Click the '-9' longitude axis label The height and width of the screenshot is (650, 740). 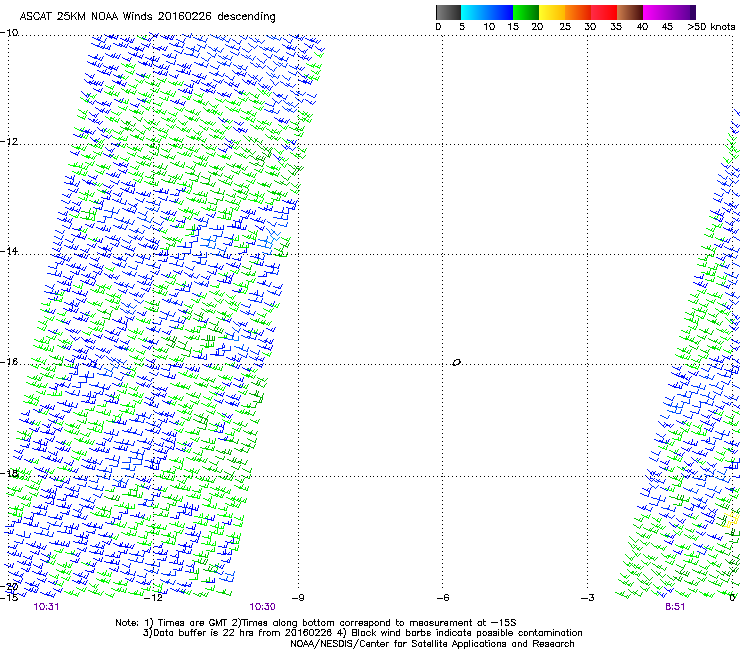coord(297,598)
